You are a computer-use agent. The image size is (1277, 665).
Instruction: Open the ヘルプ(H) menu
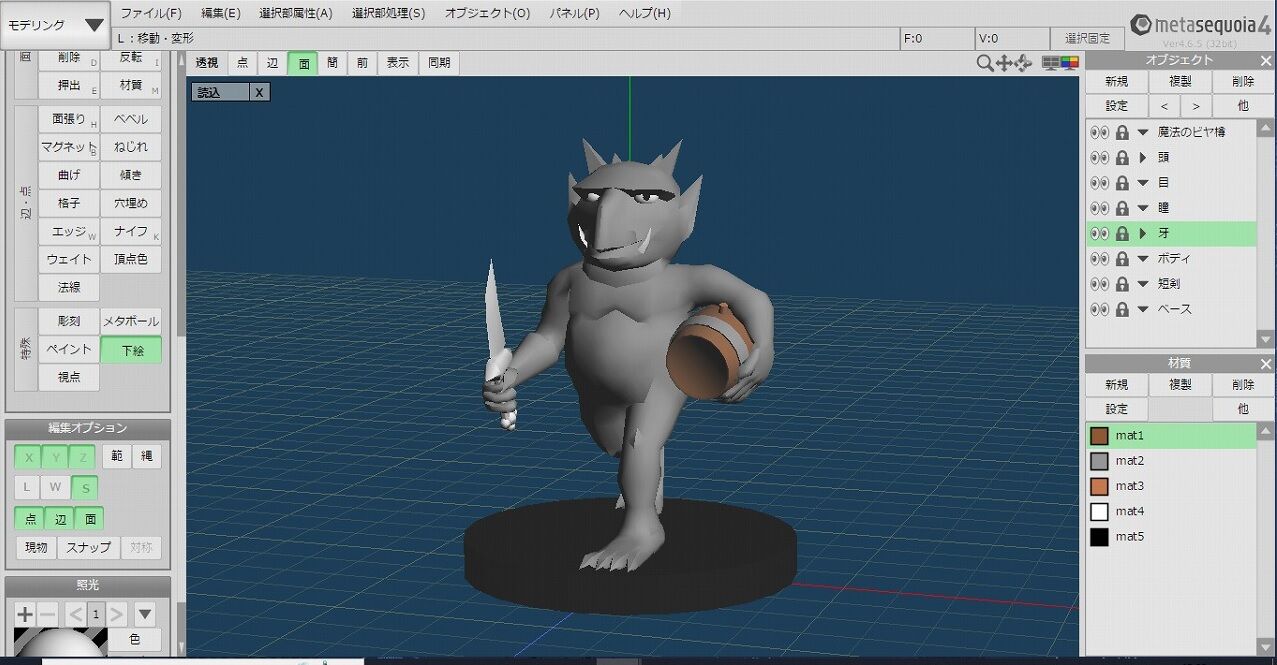644,13
